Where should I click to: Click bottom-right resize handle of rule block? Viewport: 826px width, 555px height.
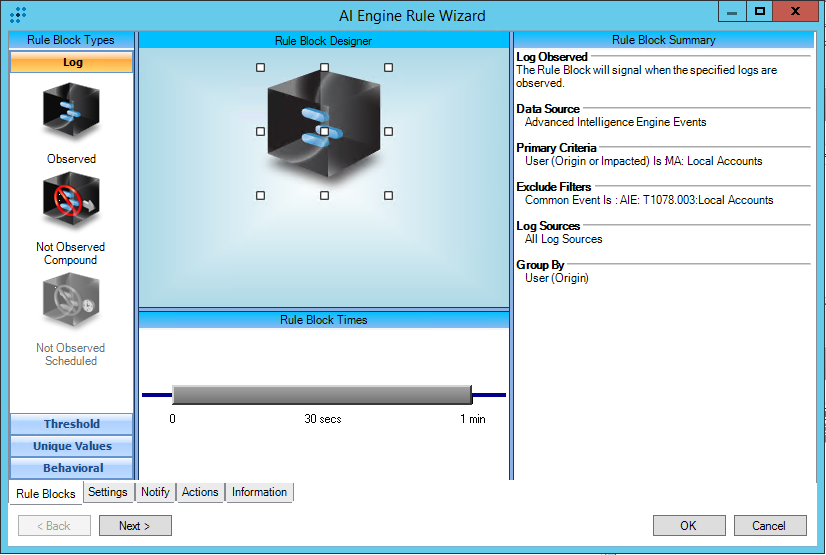tap(388, 196)
